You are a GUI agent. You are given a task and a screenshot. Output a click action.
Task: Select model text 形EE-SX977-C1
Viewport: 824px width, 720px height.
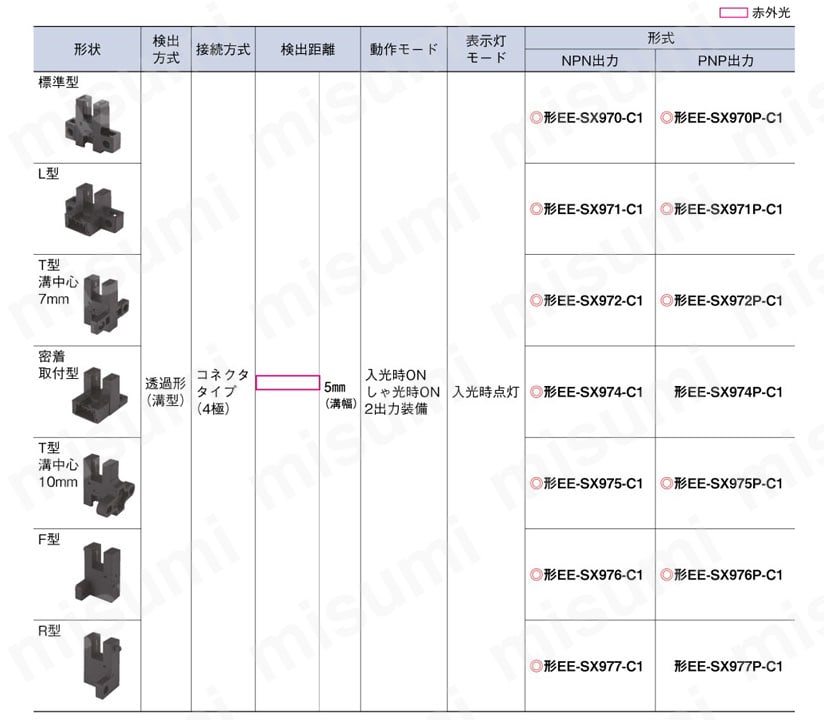click(593, 666)
